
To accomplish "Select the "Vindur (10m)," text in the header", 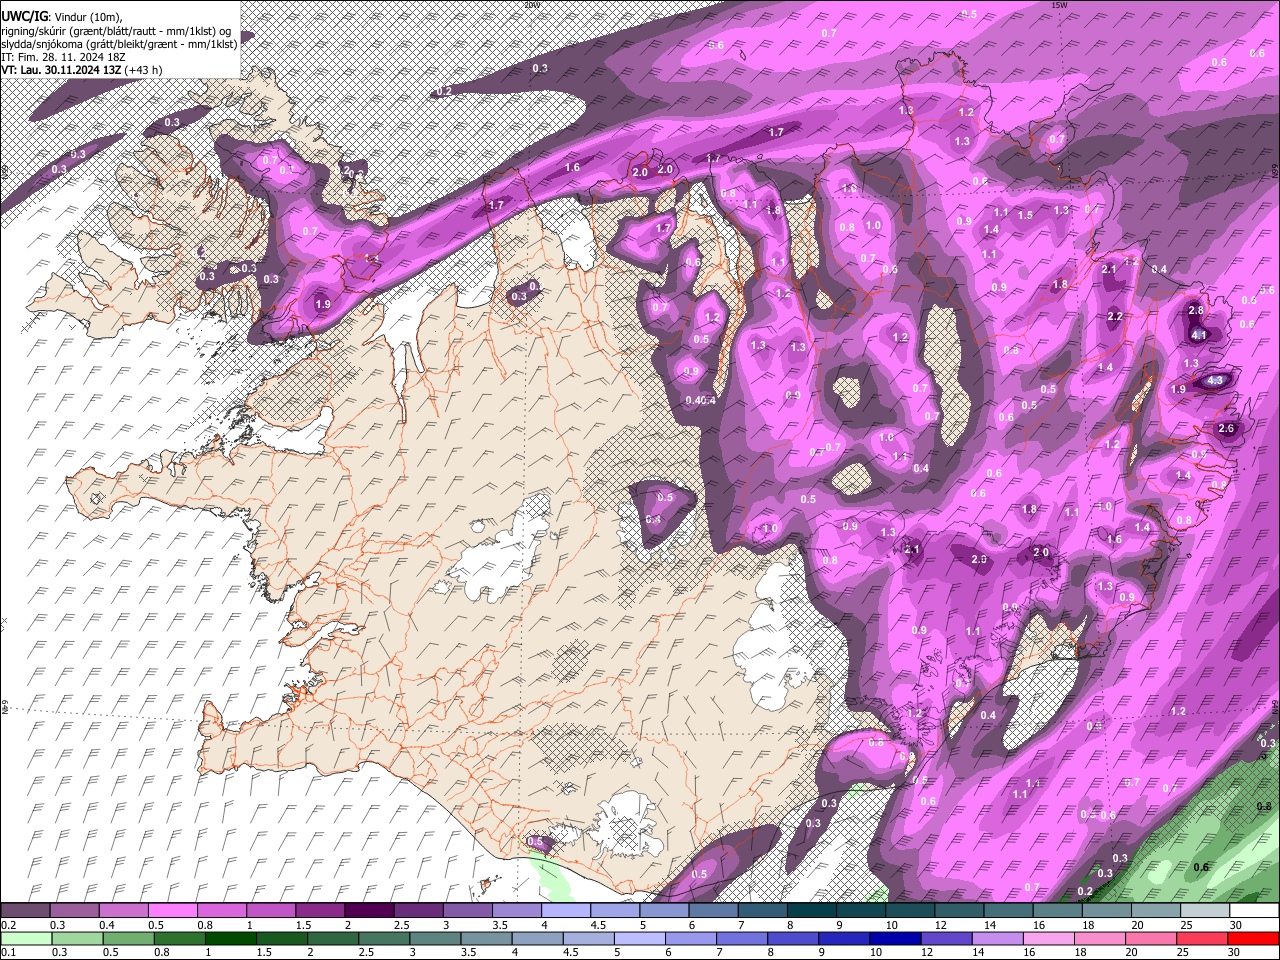I will pyautogui.click(x=87, y=17).
